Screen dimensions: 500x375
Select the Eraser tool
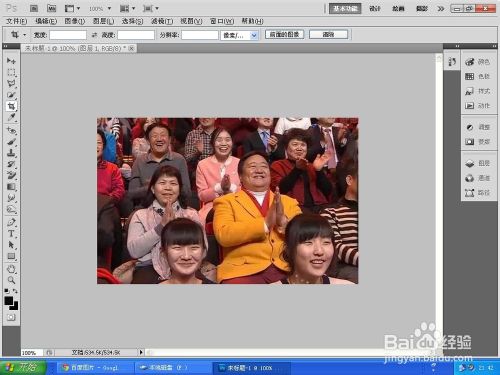click(11, 176)
